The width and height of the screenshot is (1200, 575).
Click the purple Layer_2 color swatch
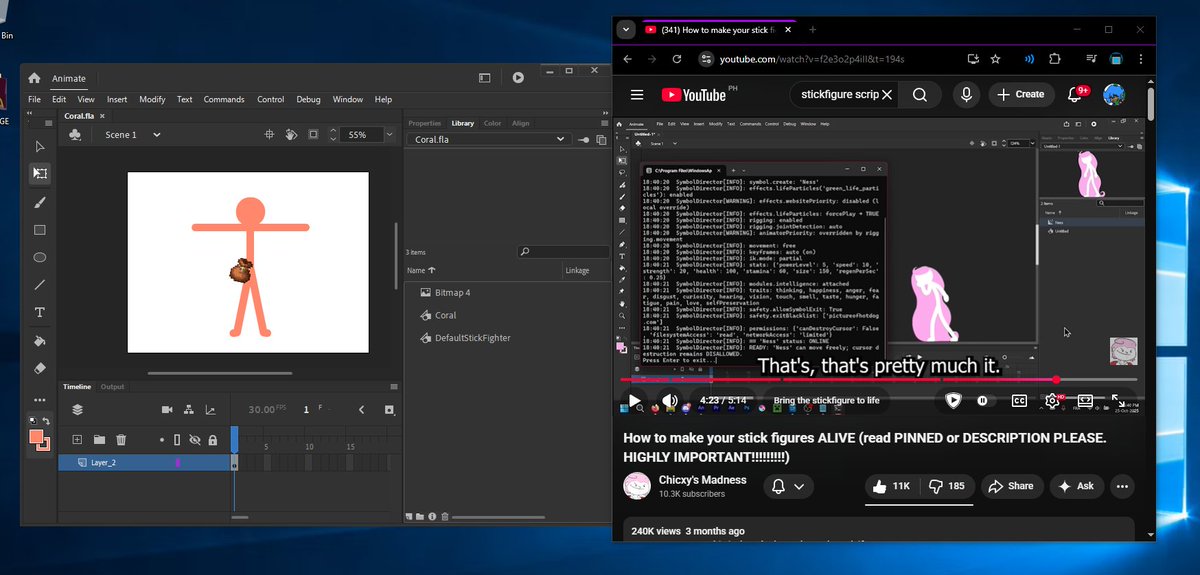point(178,463)
